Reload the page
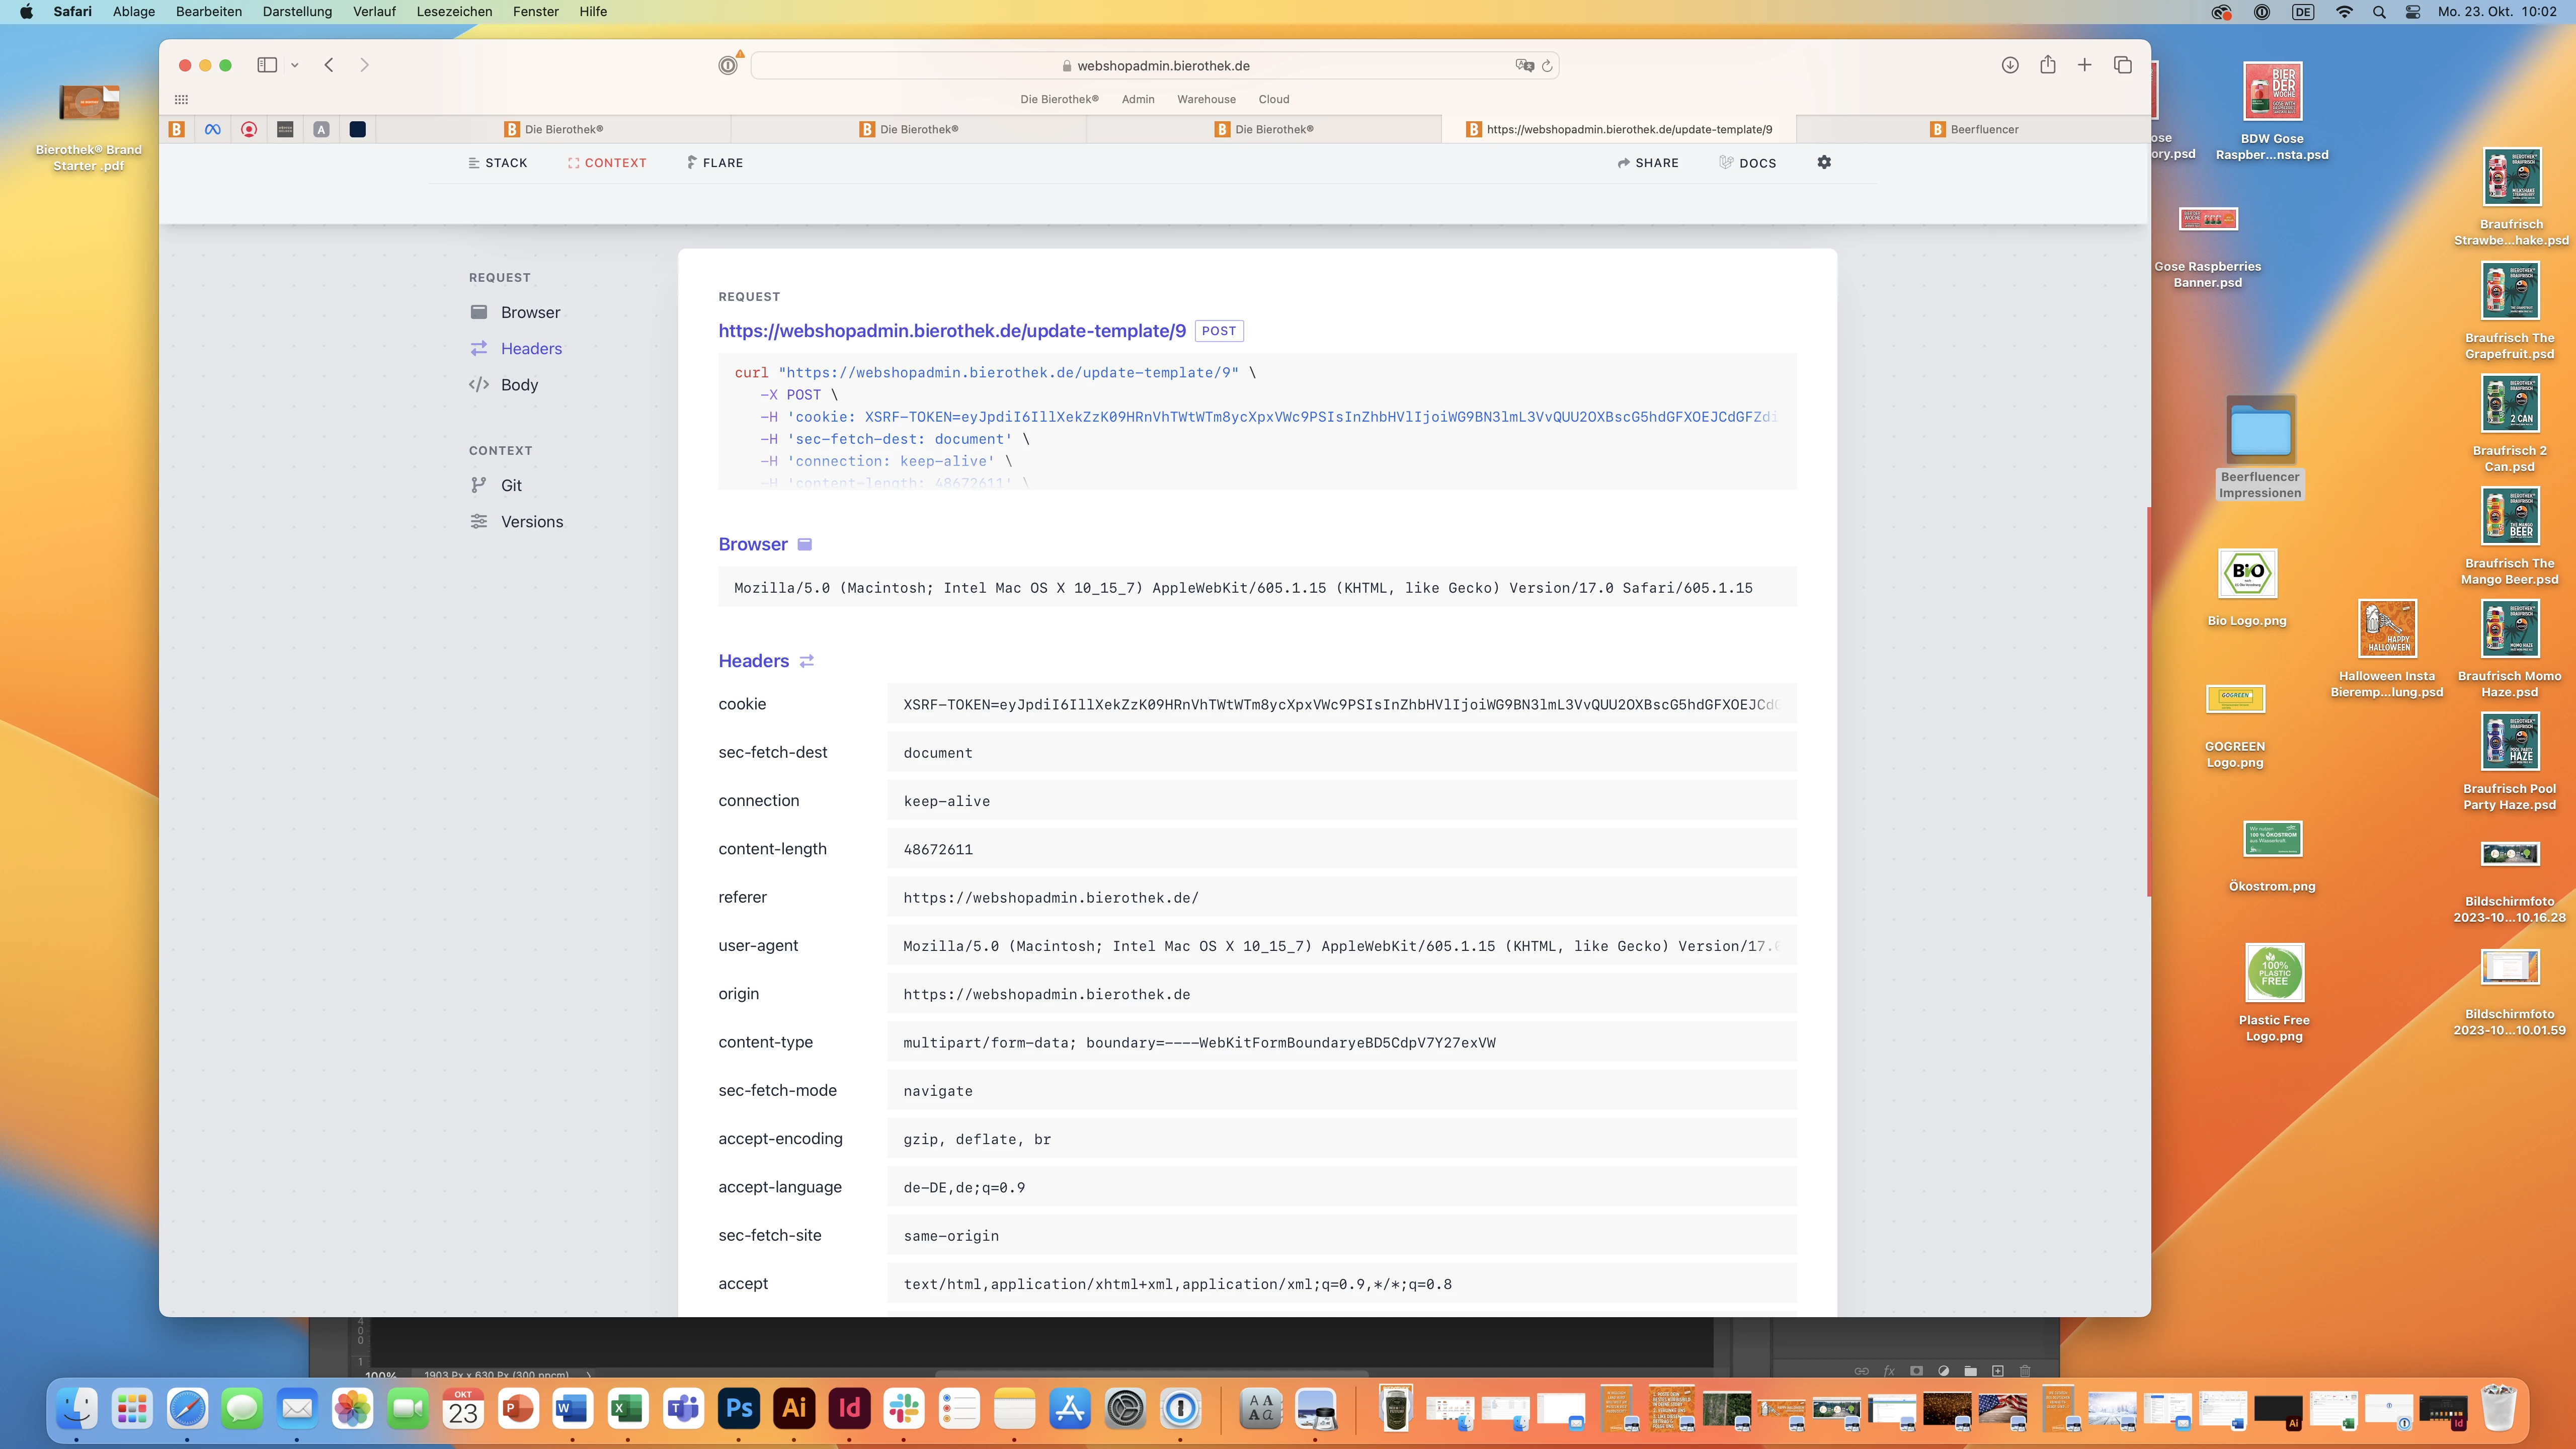The image size is (2576, 1449). click(1547, 66)
